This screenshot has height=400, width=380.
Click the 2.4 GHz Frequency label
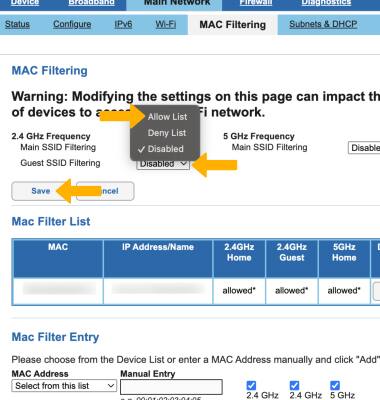tap(51, 136)
